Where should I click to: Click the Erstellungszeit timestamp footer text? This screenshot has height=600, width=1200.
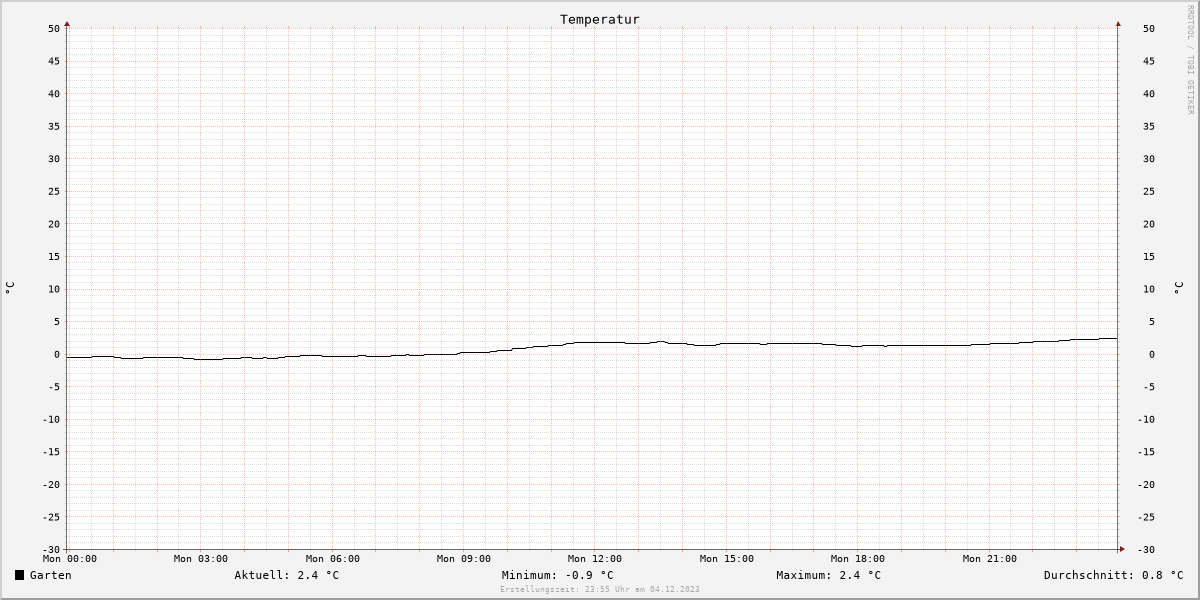click(x=600, y=589)
